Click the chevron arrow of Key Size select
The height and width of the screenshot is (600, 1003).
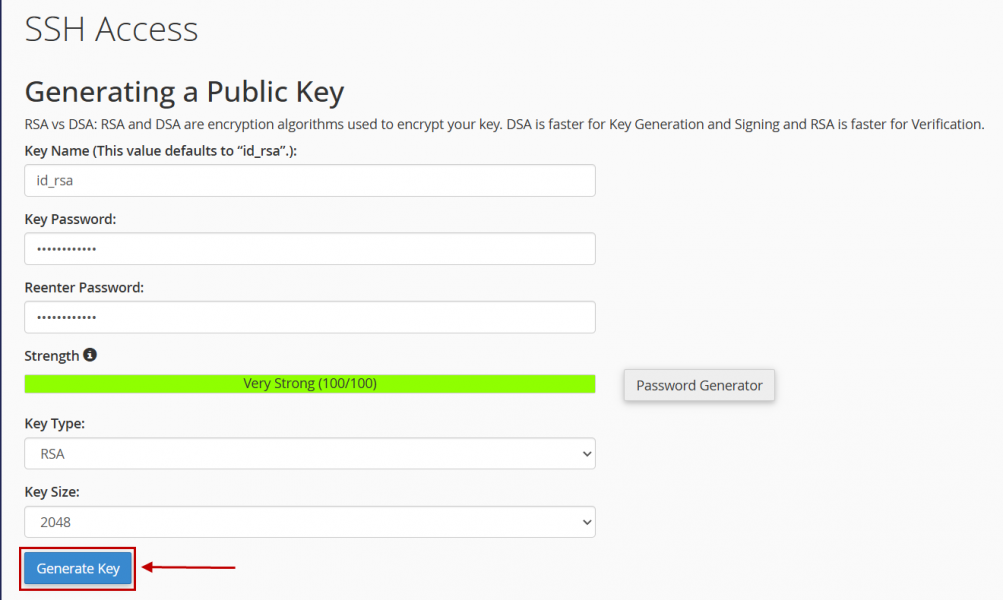click(587, 522)
